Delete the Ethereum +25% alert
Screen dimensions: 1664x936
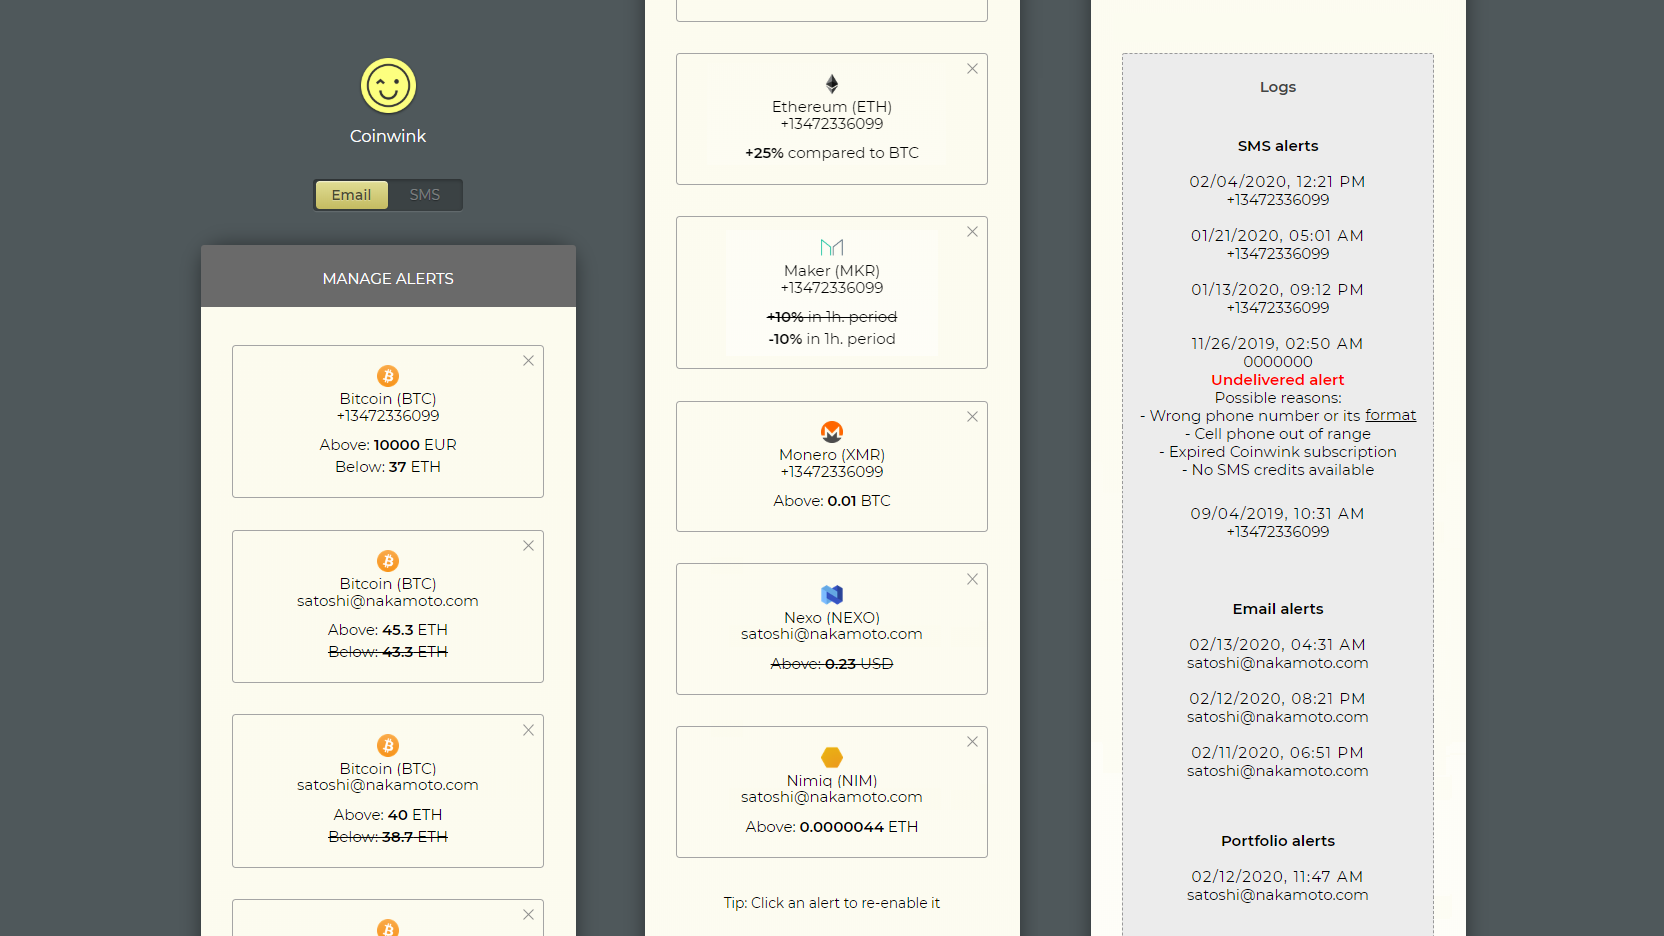972,69
